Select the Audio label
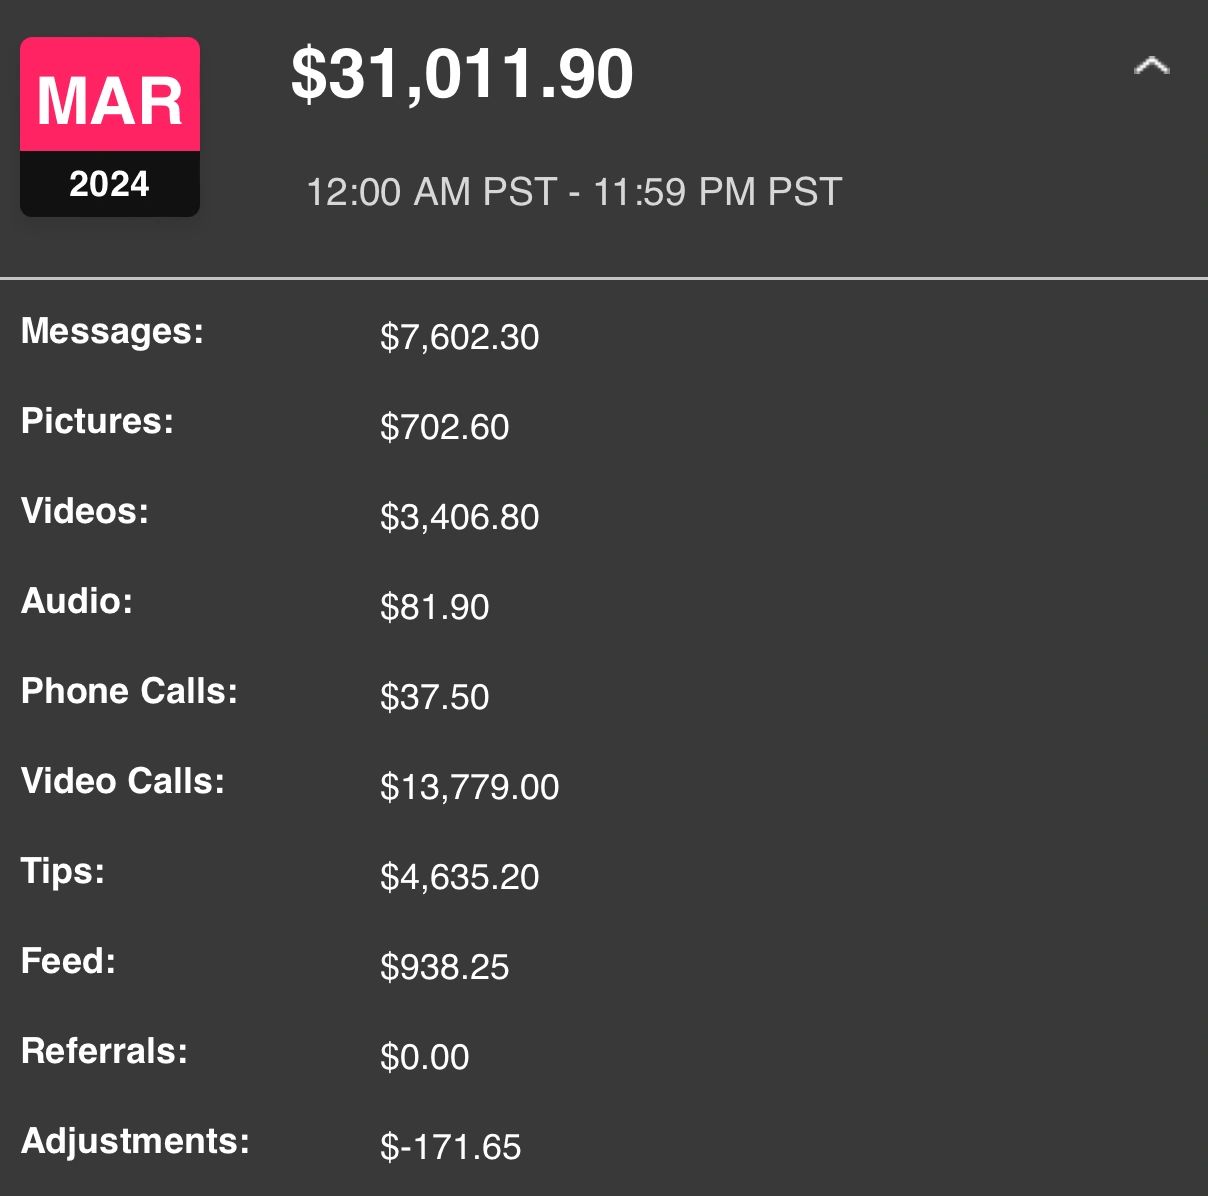This screenshot has width=1208, height=1196. tap(77, 601)
